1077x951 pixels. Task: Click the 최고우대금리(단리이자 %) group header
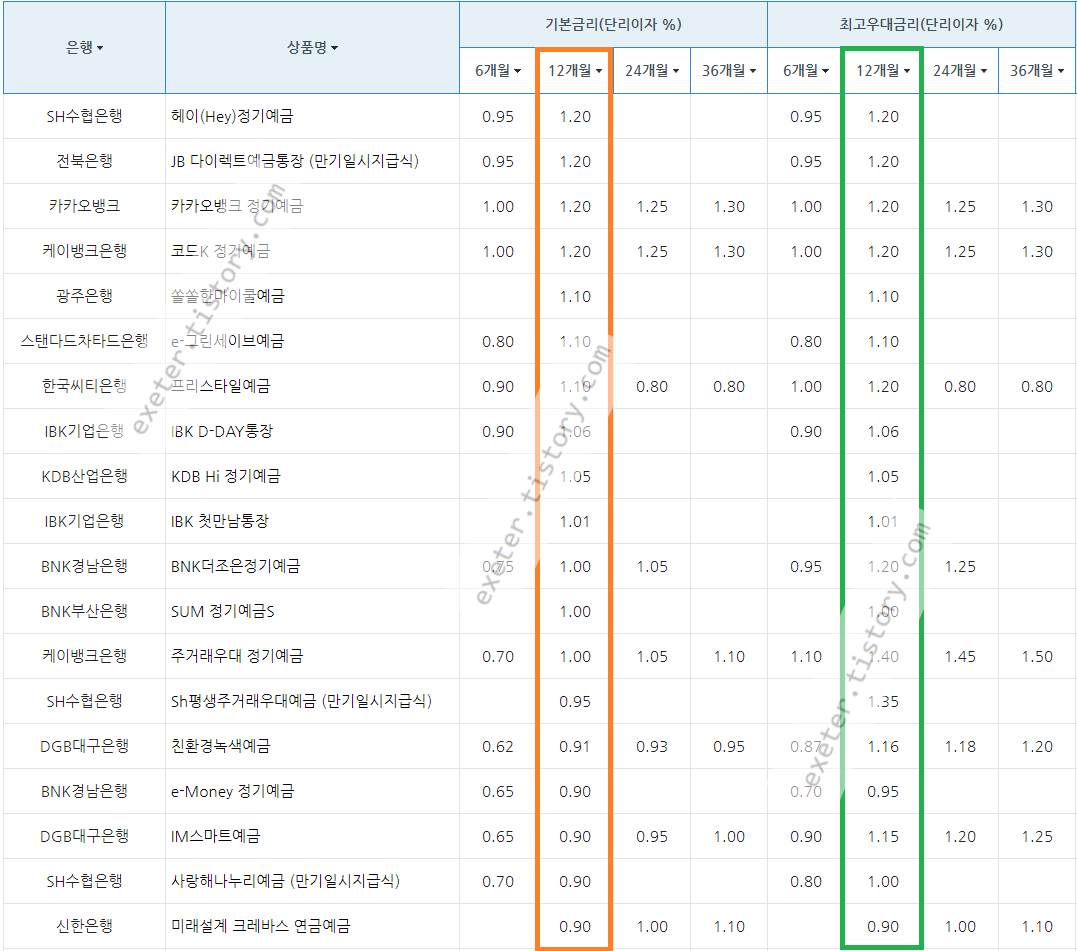(921, 25)
